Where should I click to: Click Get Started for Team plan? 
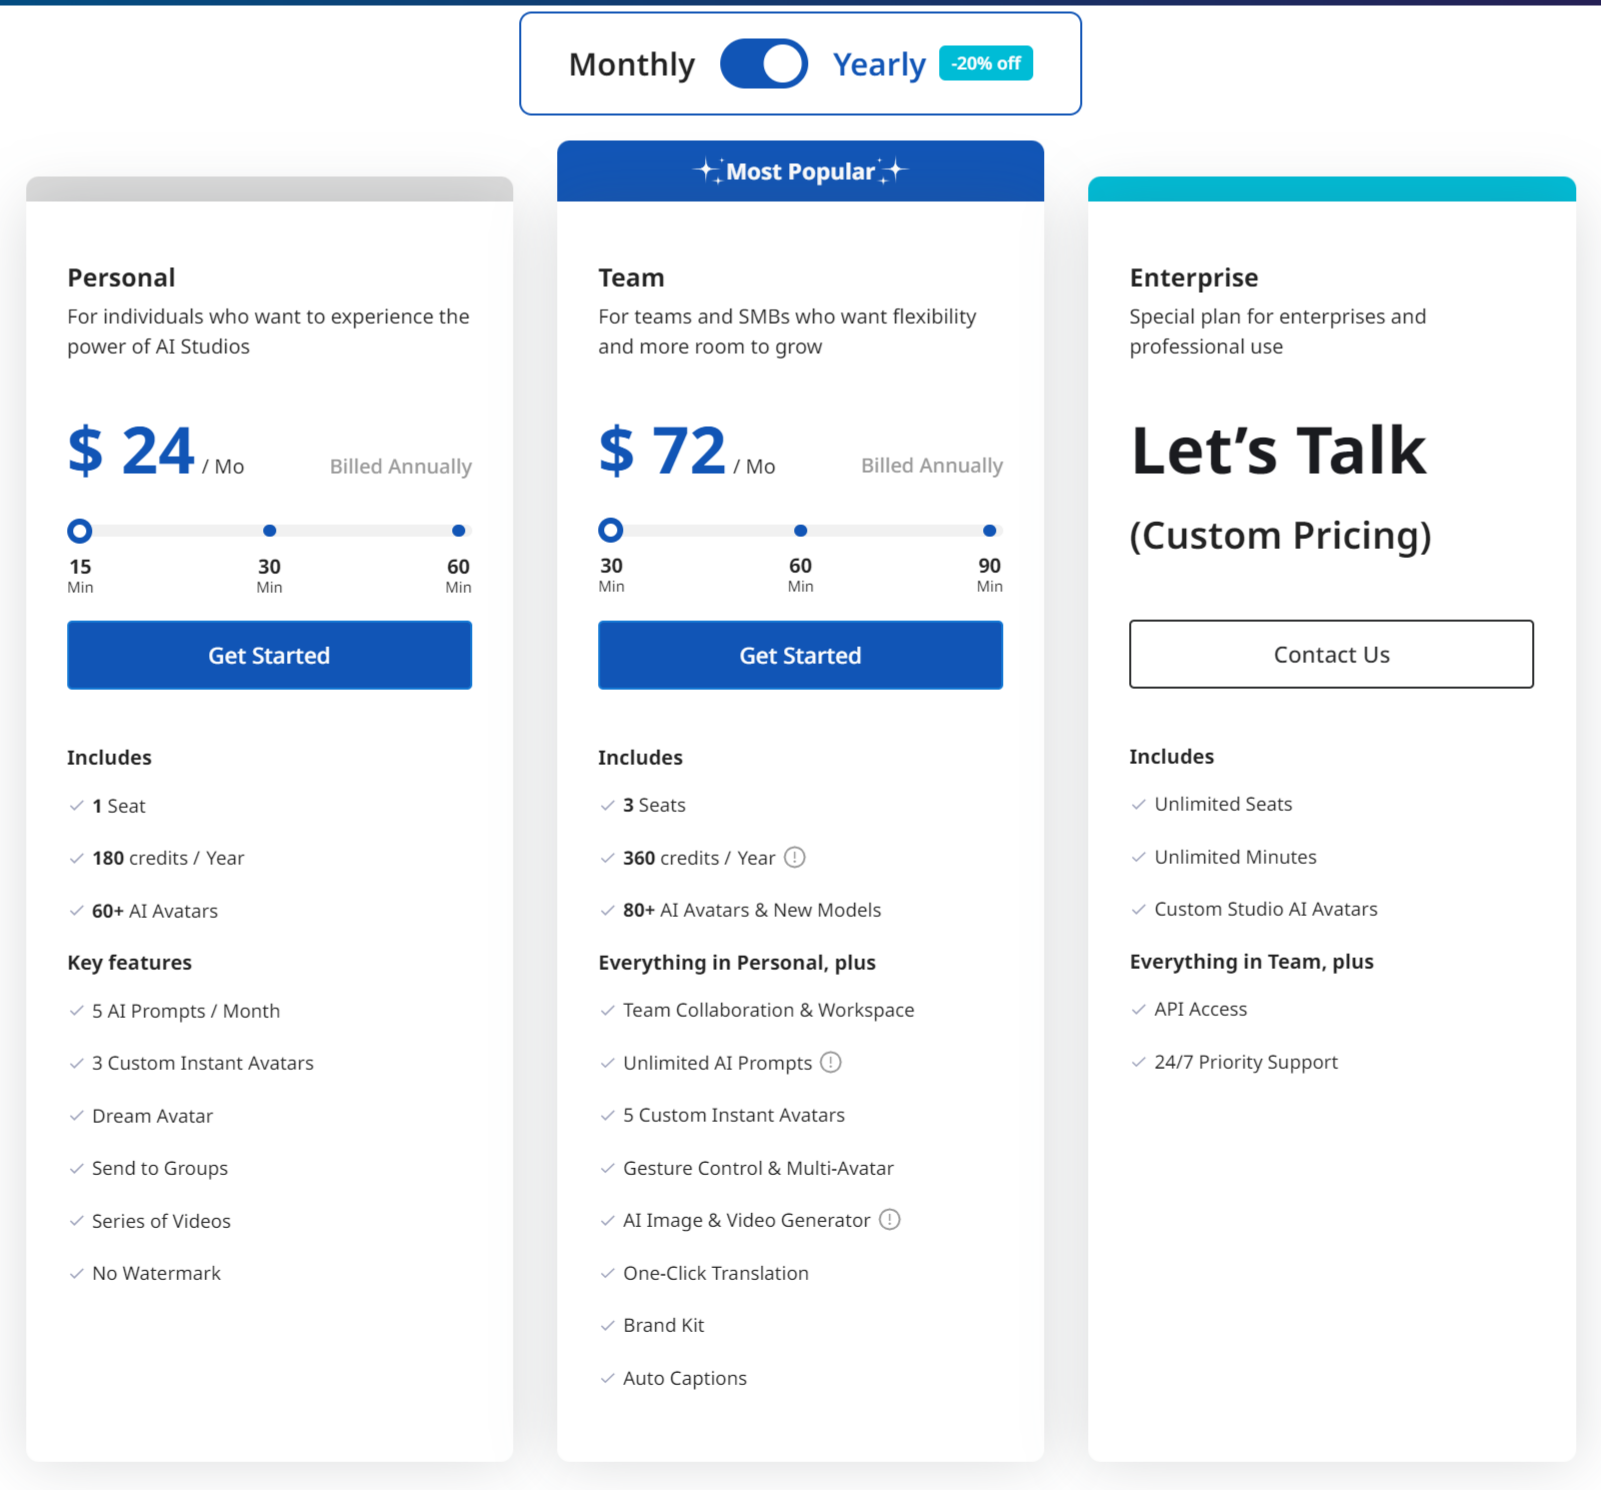click(800, 655)
